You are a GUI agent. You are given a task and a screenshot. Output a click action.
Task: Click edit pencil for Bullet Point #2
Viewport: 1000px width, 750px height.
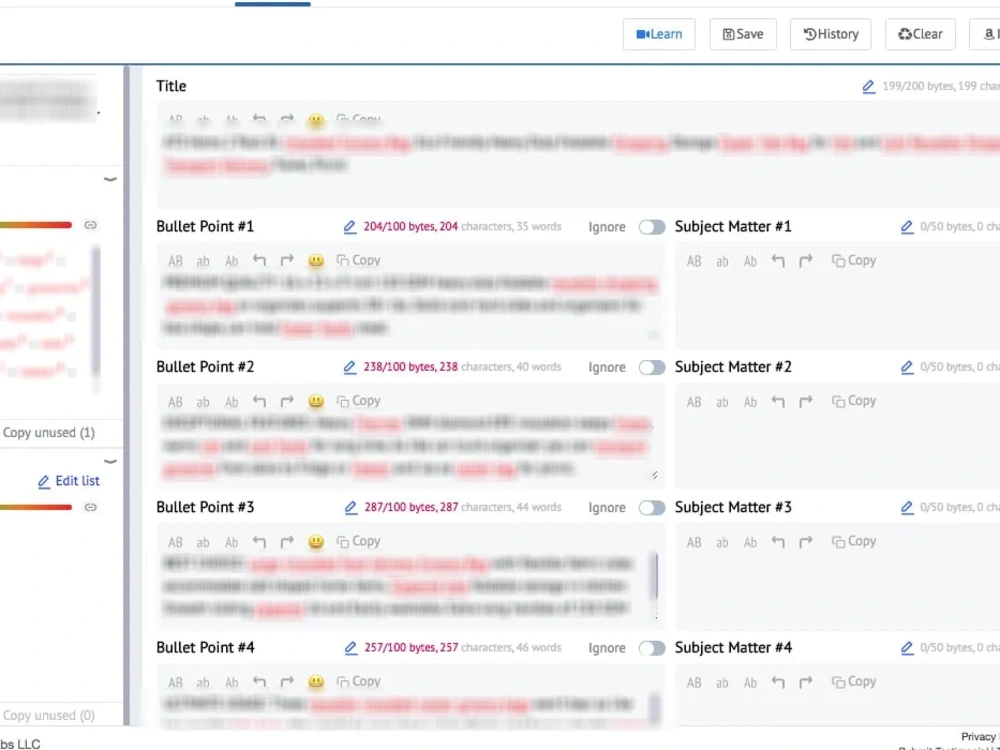pos(349,367)
